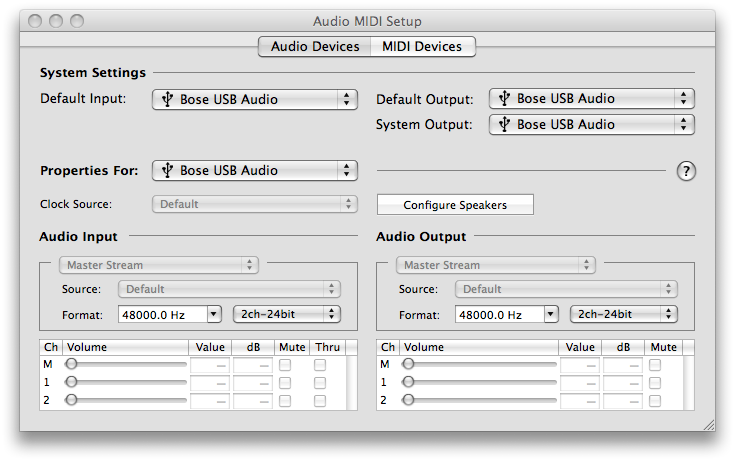Viewport: 735px width, 461px height.
Task: Click the yellow minimize window button
Action: 55,20
